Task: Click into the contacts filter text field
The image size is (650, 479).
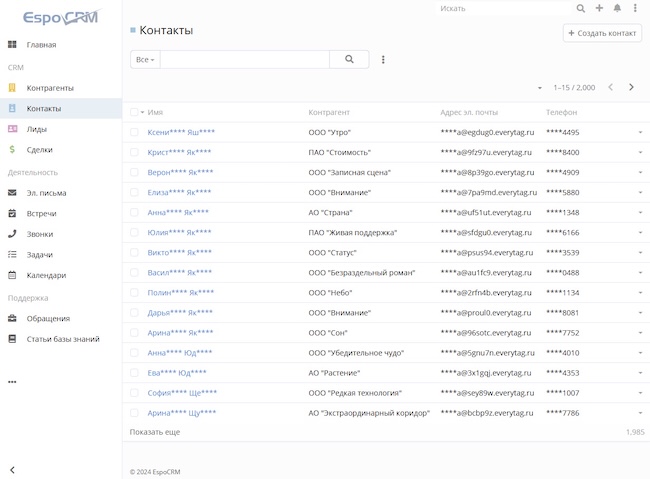Action: tap(245, 60)
